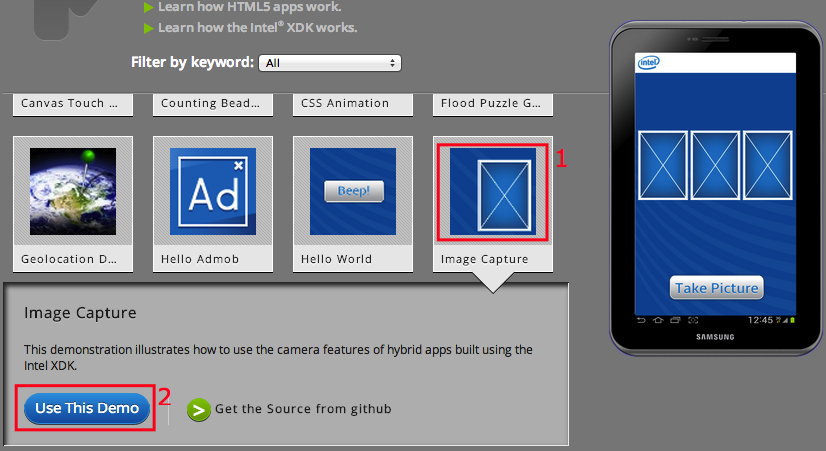The image size is (826, 451).
Task: Tap the screenshot icon on tablet bar
Action: (693, 320)
